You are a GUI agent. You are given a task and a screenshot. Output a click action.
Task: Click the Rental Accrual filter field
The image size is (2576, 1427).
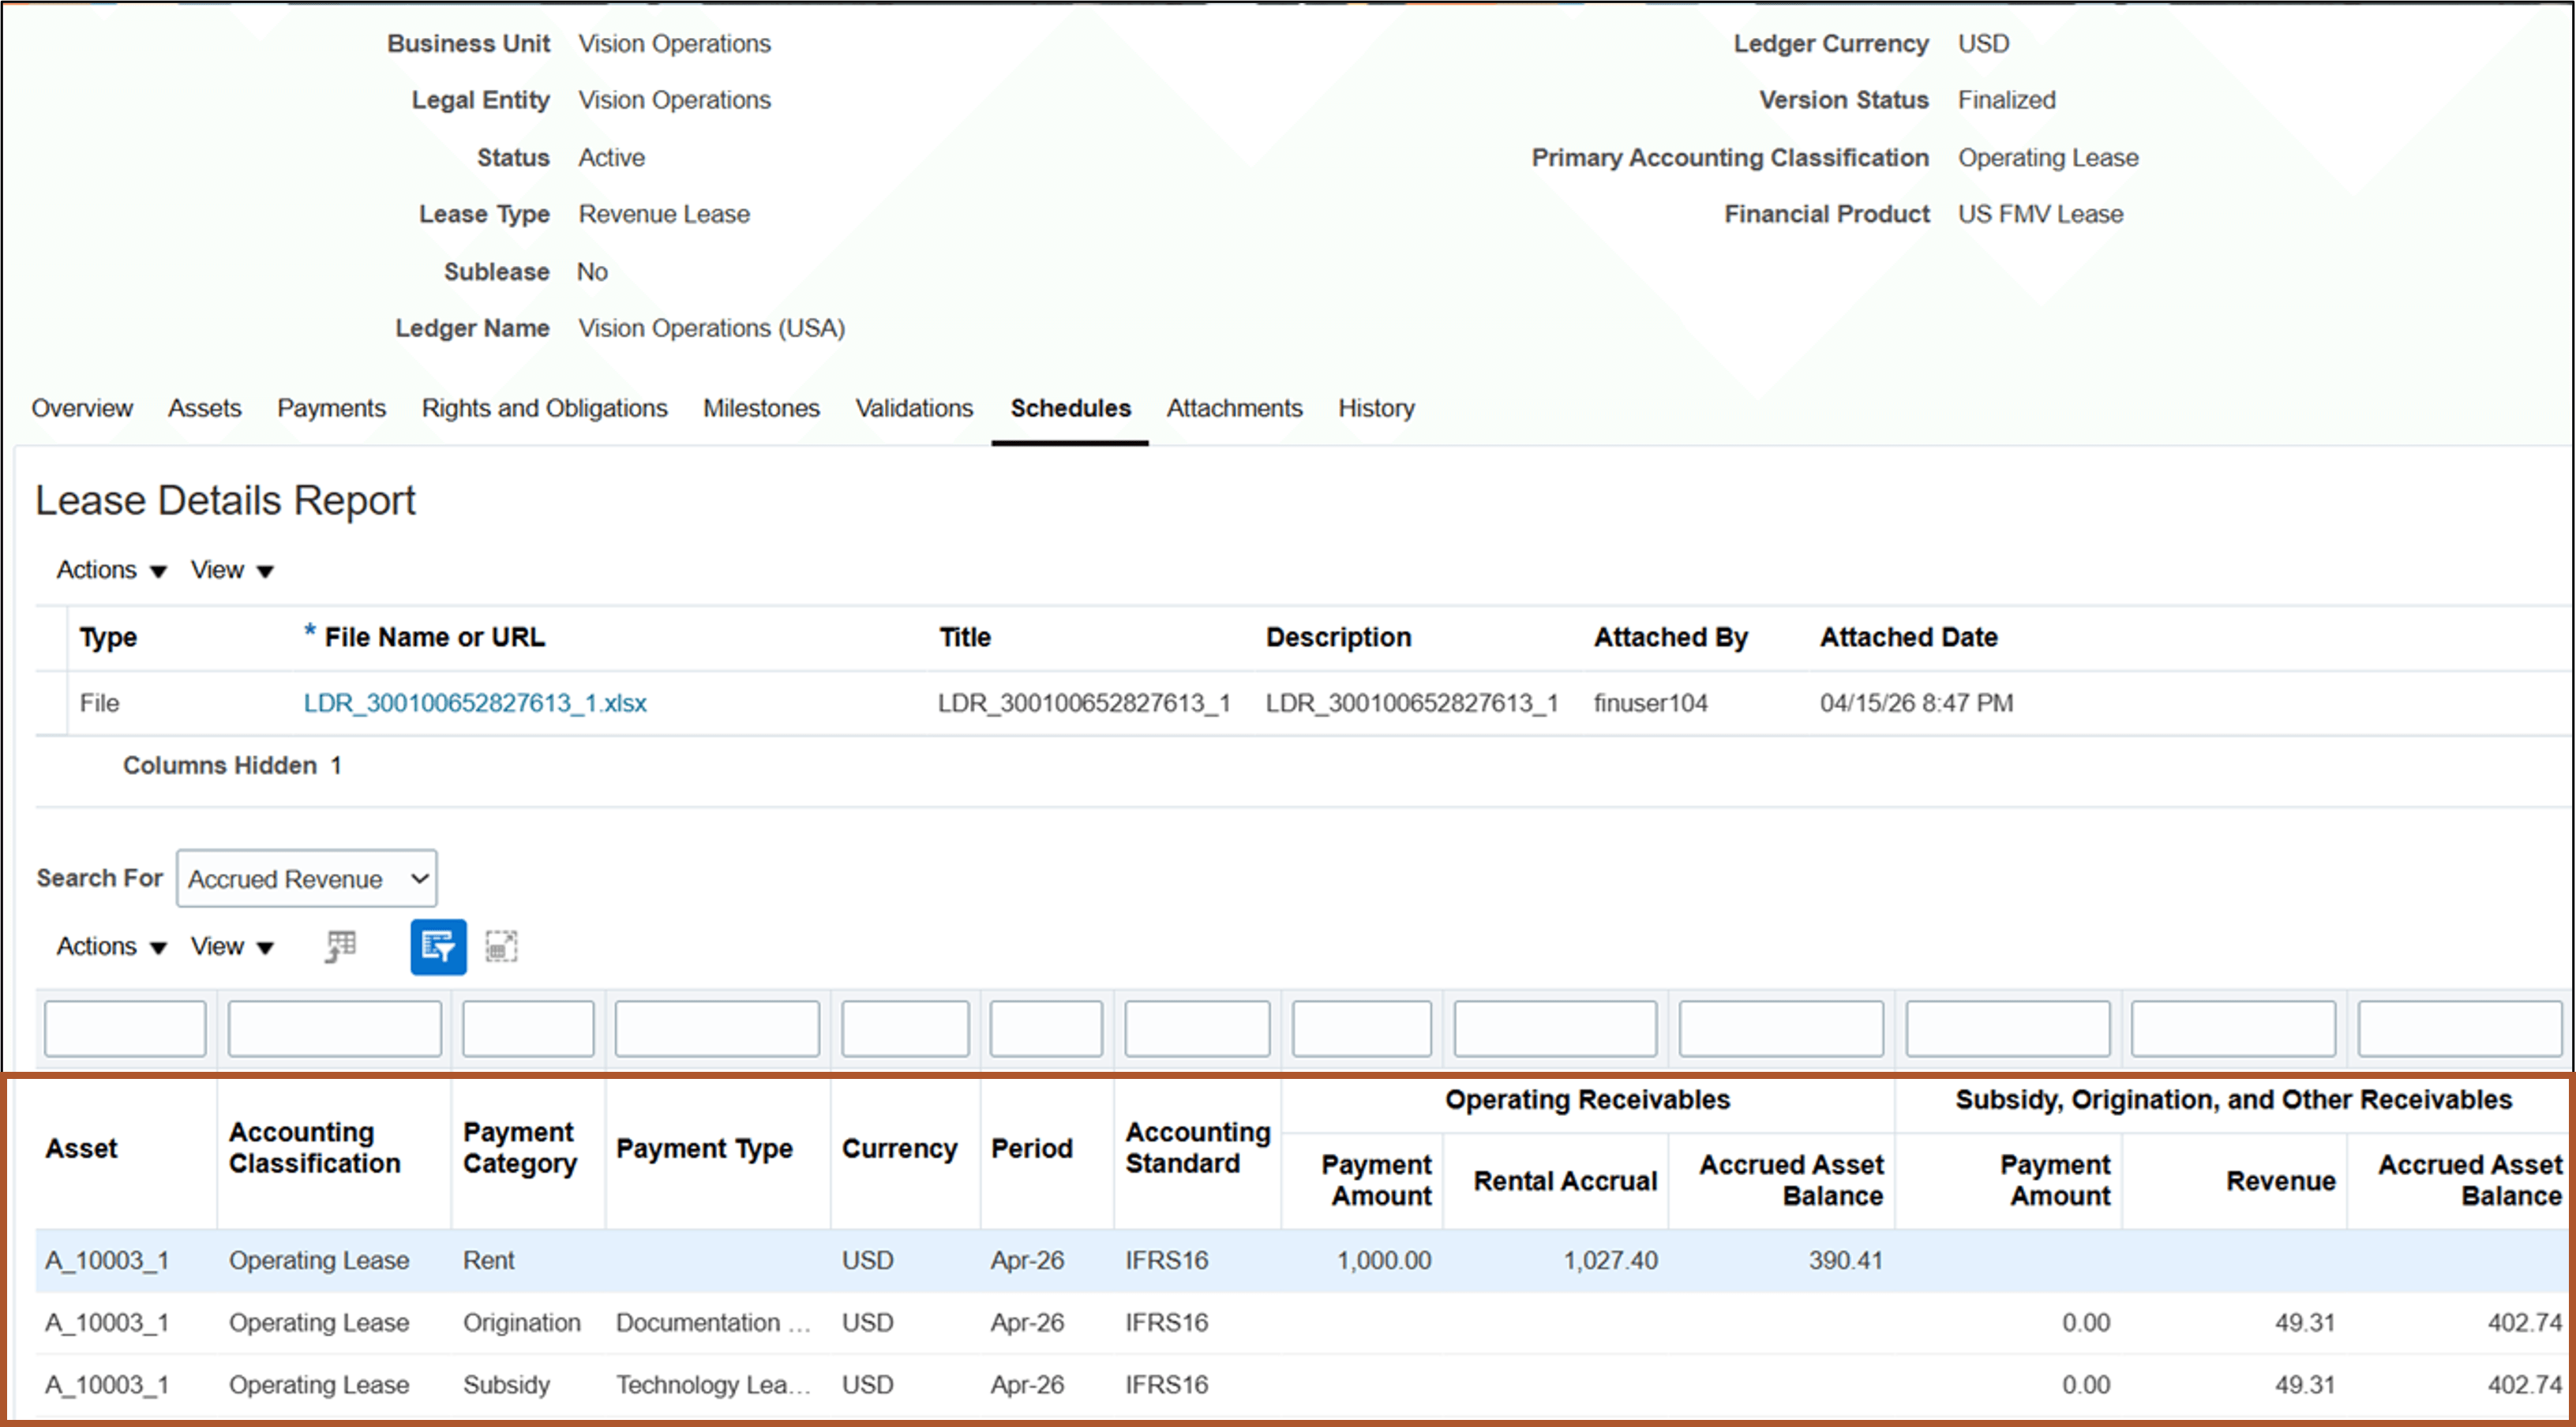[x=1555, y=1028]
